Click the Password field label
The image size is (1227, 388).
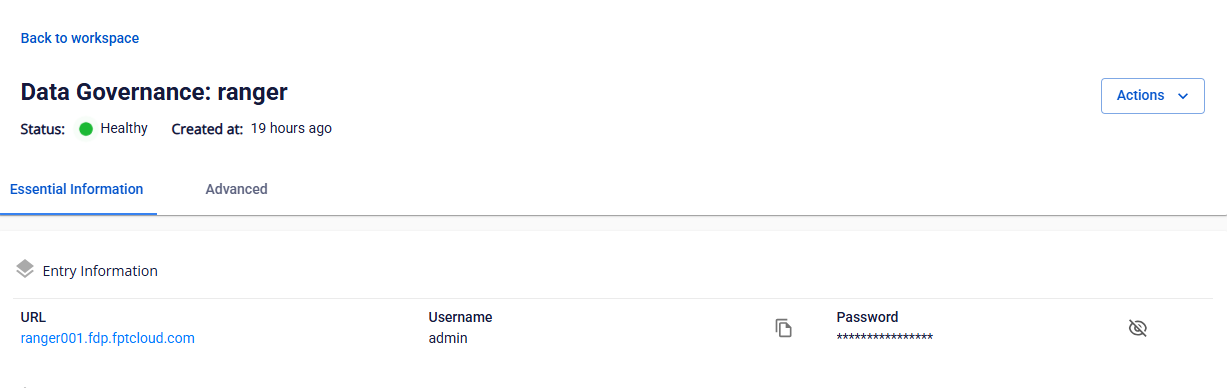(x=867, y=317)
